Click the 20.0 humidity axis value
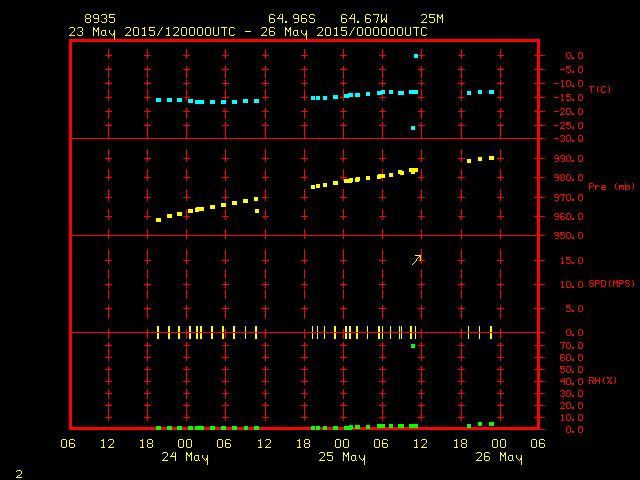This screenshot has height=480, width=640. pos(571,406)
